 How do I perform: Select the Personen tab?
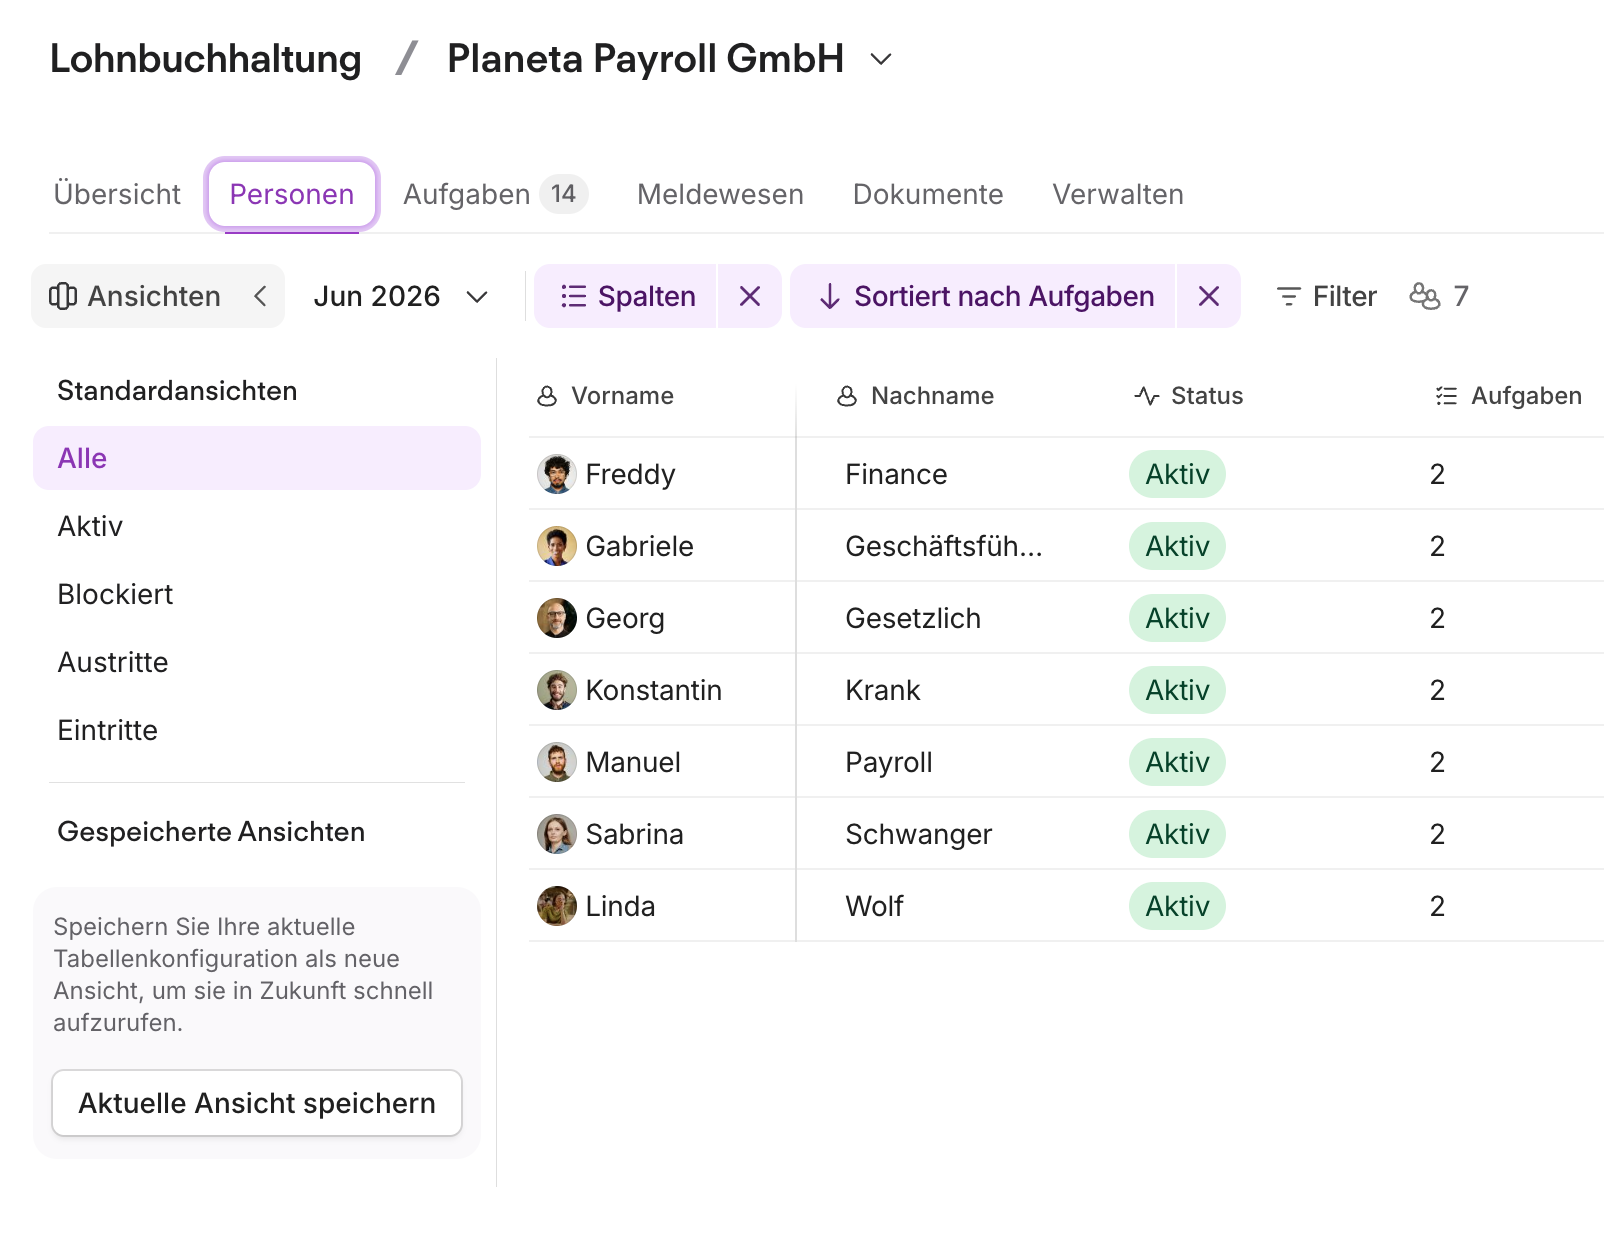click(292, 194)
